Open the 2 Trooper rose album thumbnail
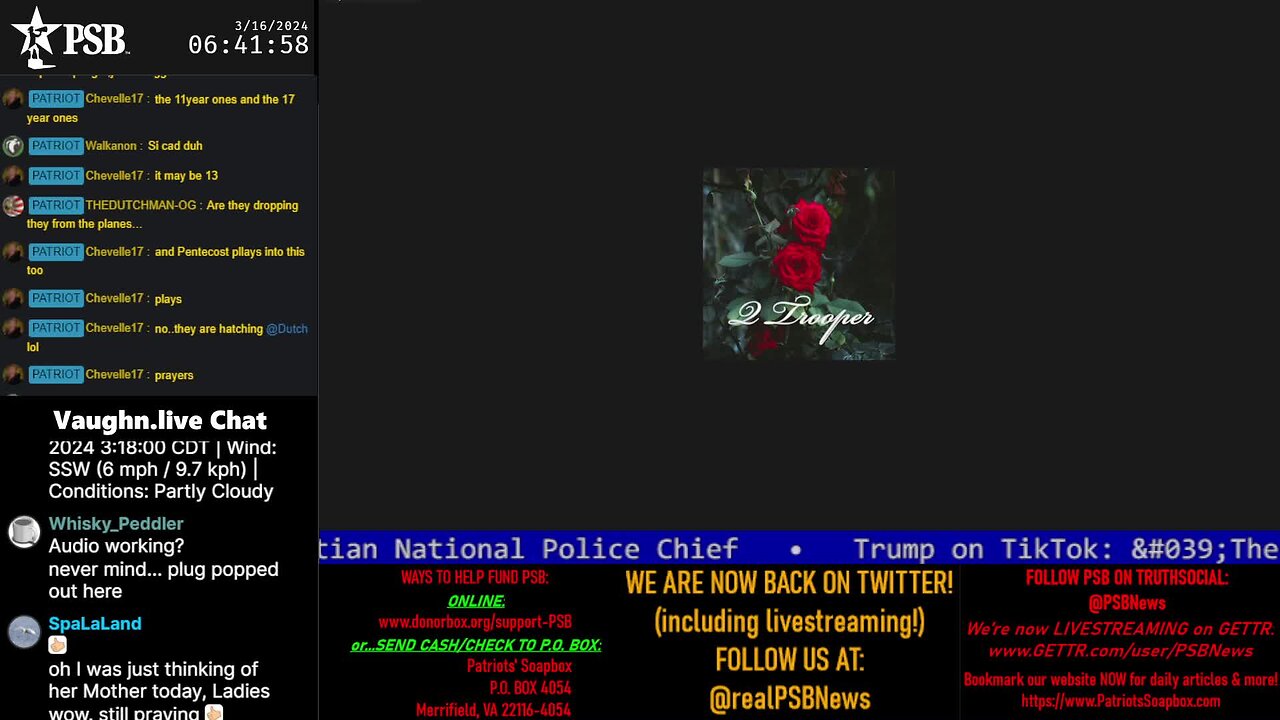The height and width of the screenshot is (720, 1280). tap(798, 264)
